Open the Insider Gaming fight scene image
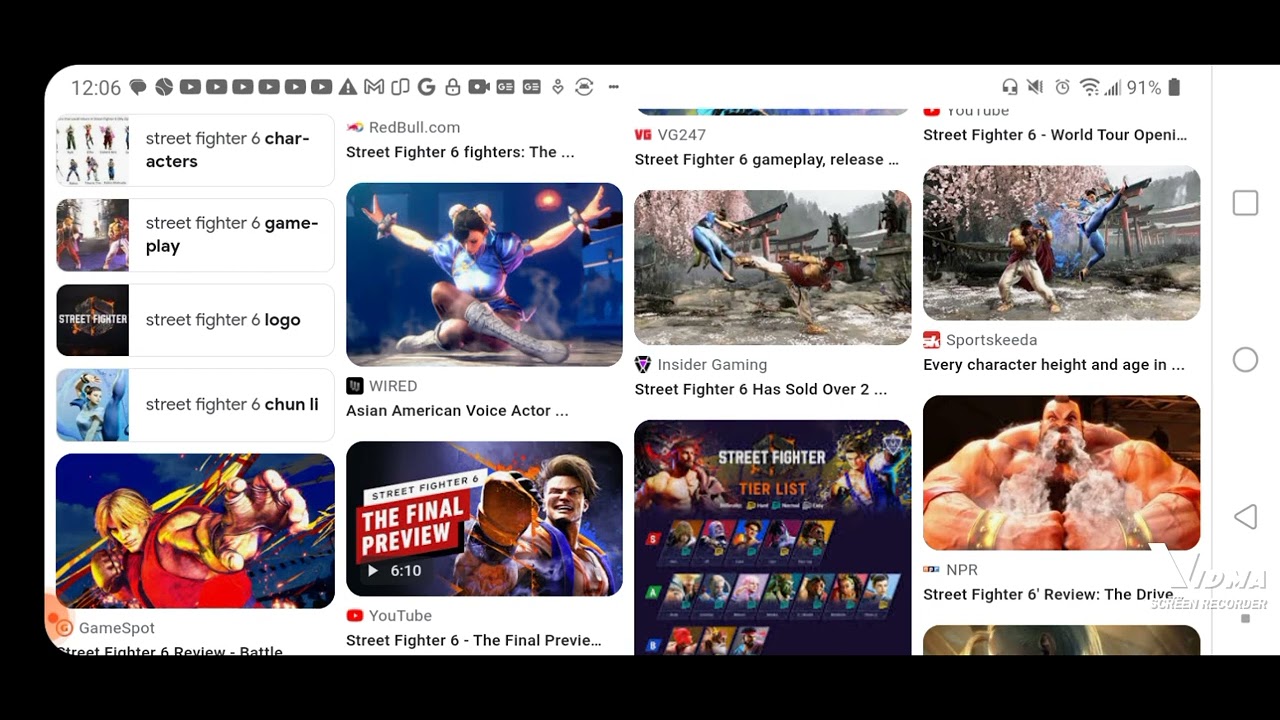This screenshot has width=1280, height=720. (773, 268)
